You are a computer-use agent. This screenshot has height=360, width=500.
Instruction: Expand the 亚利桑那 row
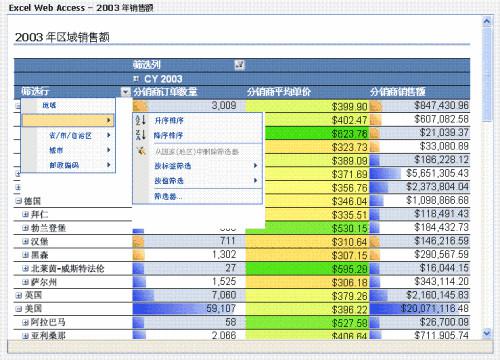coord(25,336)
